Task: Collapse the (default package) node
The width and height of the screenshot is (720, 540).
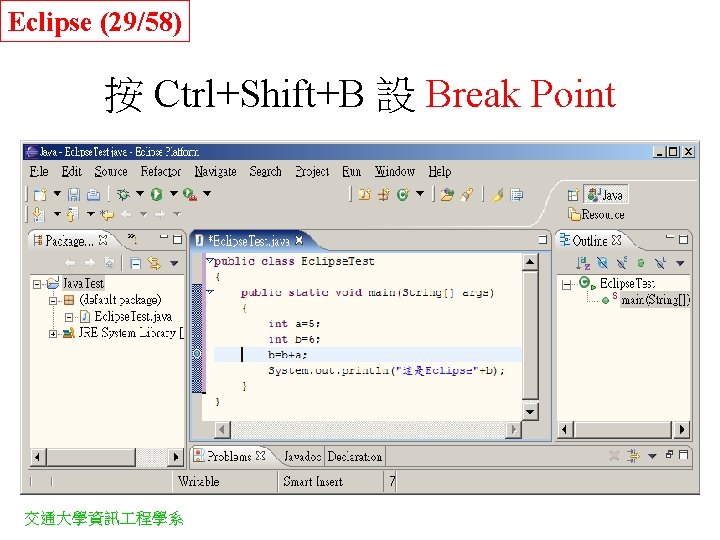Action: pos(53,301)
